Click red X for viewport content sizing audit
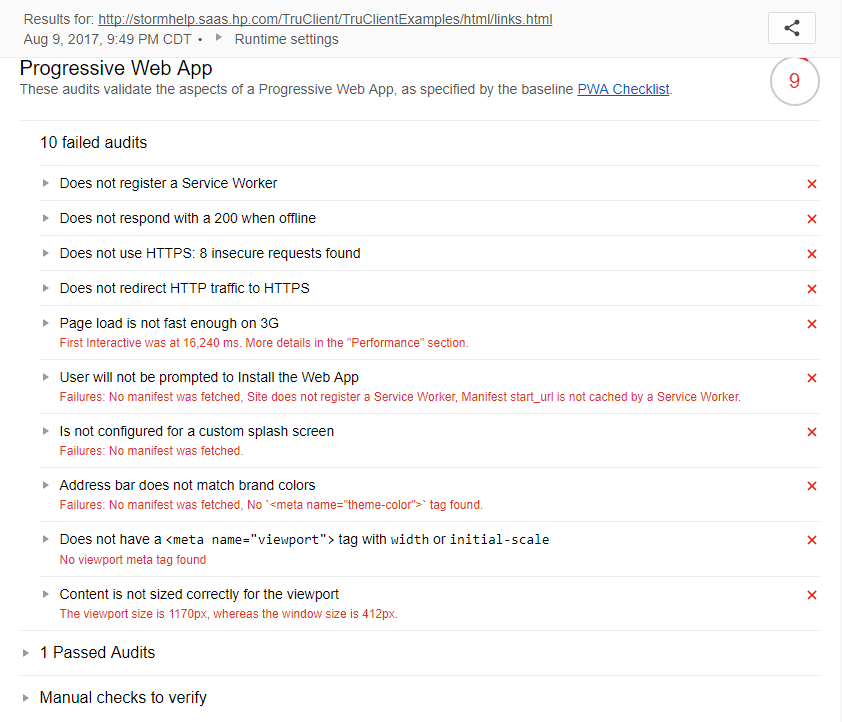Viewport: 842px width, 722px height. tap(811, 595)
